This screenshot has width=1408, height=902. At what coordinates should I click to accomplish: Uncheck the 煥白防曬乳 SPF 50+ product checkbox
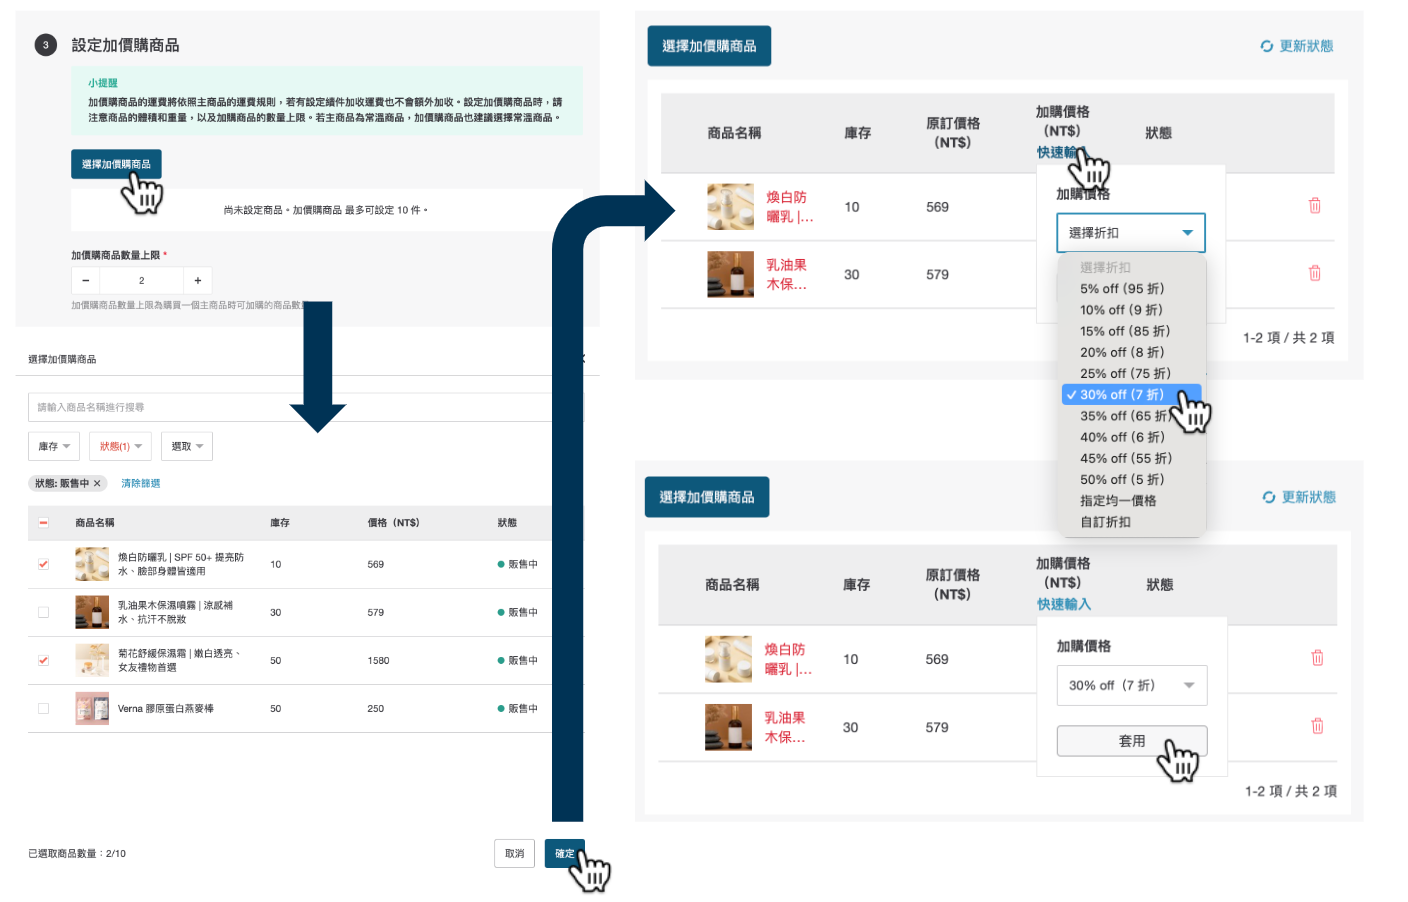[x=43, y=564]
